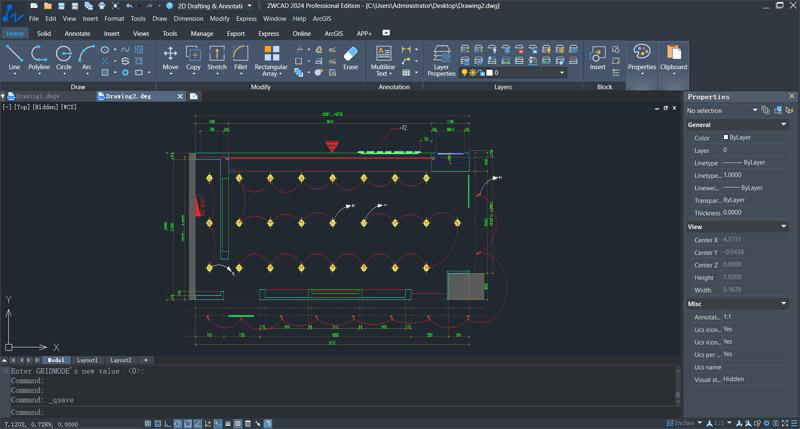Select the Circle tool
This screenshot has width=800, height=429.
[63, 58]
